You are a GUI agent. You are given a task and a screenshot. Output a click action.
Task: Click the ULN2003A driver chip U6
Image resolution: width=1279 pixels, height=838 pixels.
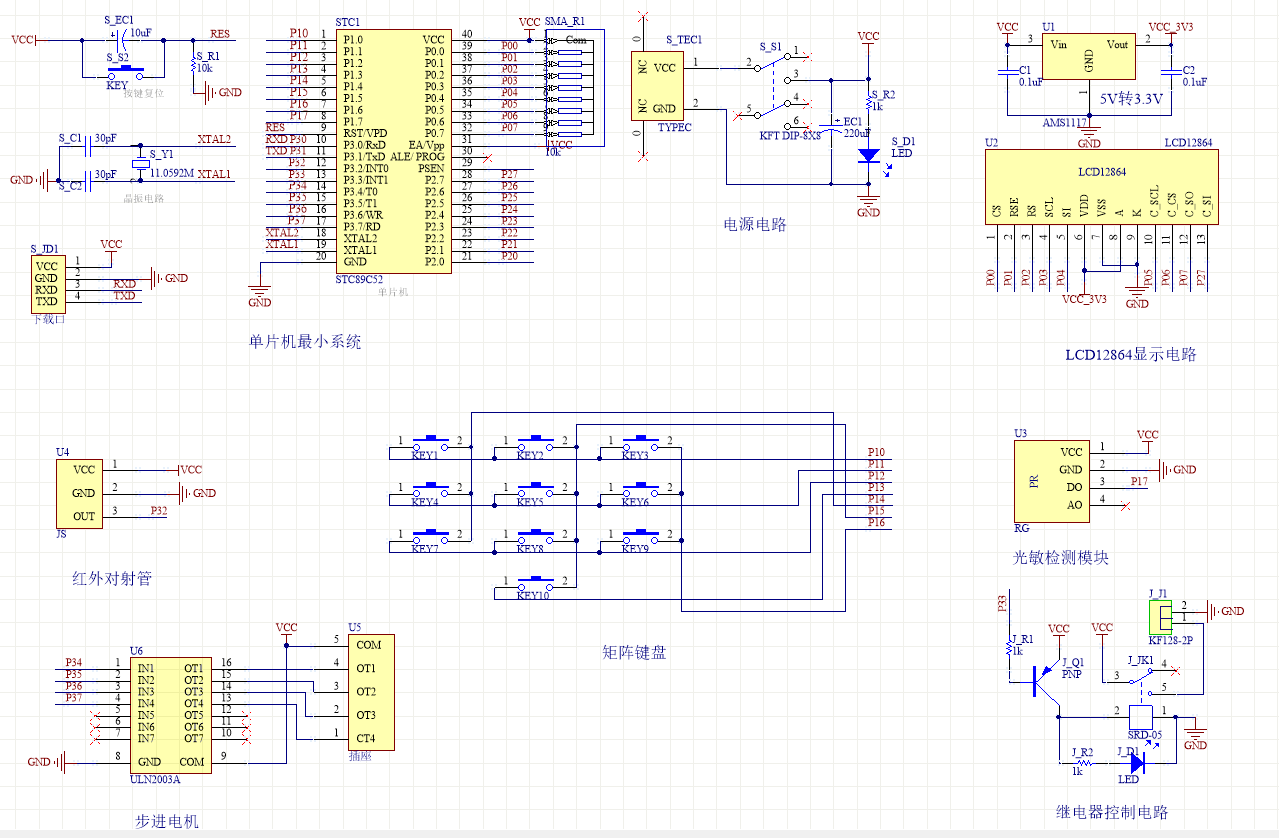[170, 714]
